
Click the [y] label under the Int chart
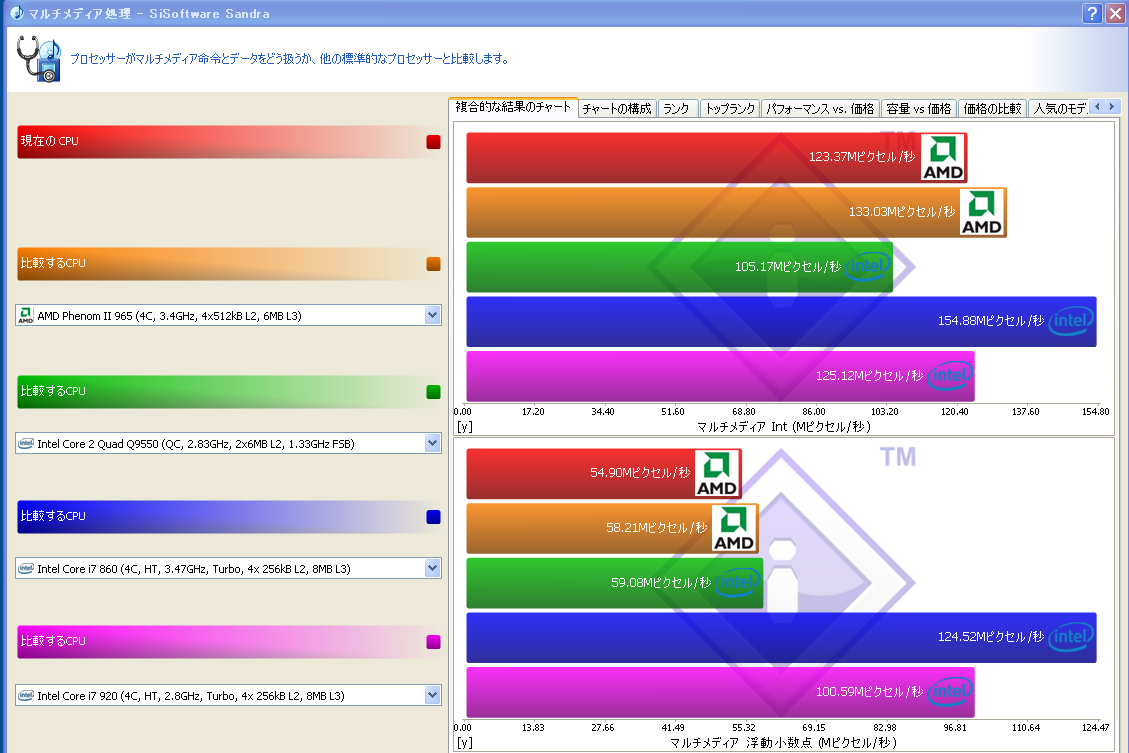pyautogui.click(x=465, y=427)
